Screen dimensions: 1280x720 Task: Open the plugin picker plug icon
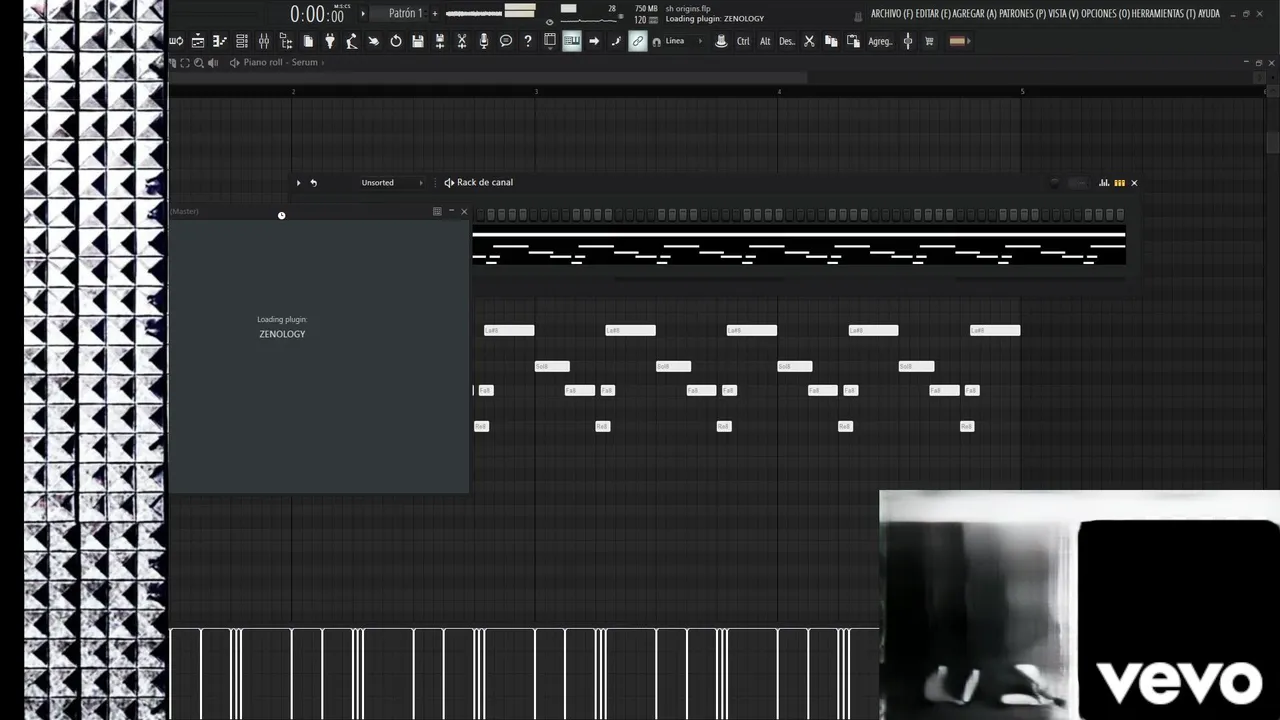click(330, 41)
